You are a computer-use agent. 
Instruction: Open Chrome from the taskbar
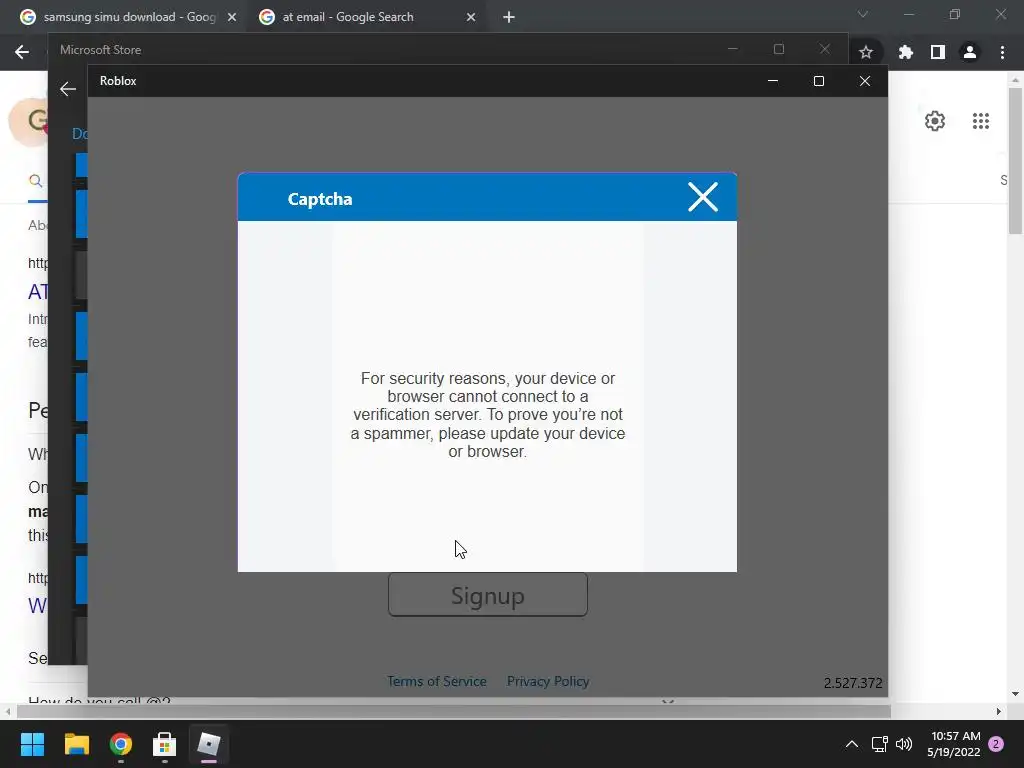tap(121, 744)
